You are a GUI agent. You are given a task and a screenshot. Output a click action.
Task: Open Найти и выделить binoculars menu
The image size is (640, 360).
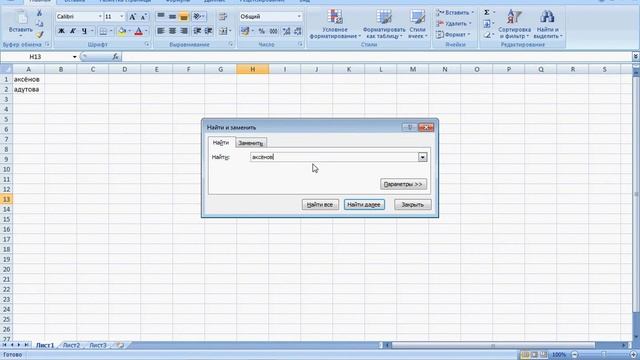coord(548,24)
